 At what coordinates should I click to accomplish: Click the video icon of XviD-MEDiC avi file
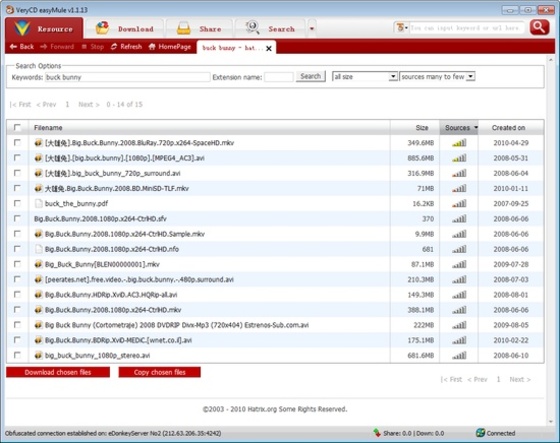(x=38, y=340)
